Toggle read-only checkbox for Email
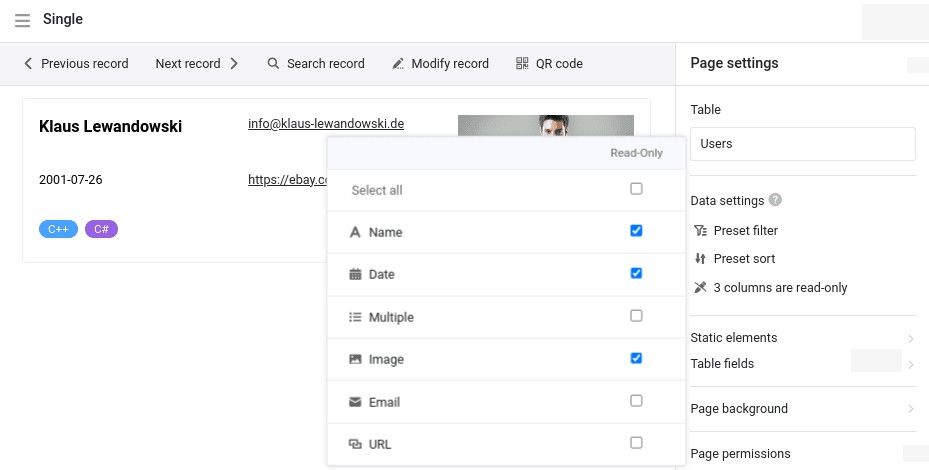The image size is (929, 470). coord(636,401)
